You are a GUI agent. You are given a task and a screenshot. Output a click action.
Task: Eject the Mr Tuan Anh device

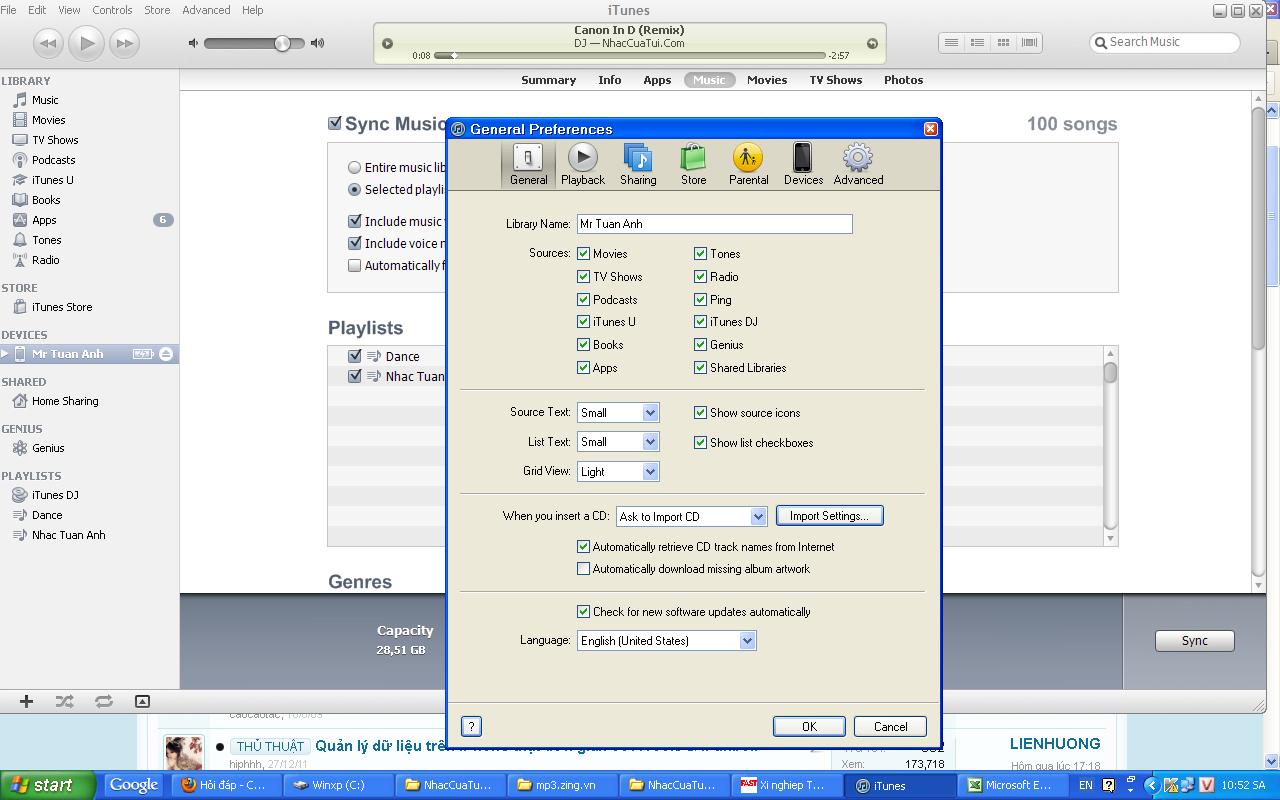point(166,354)
